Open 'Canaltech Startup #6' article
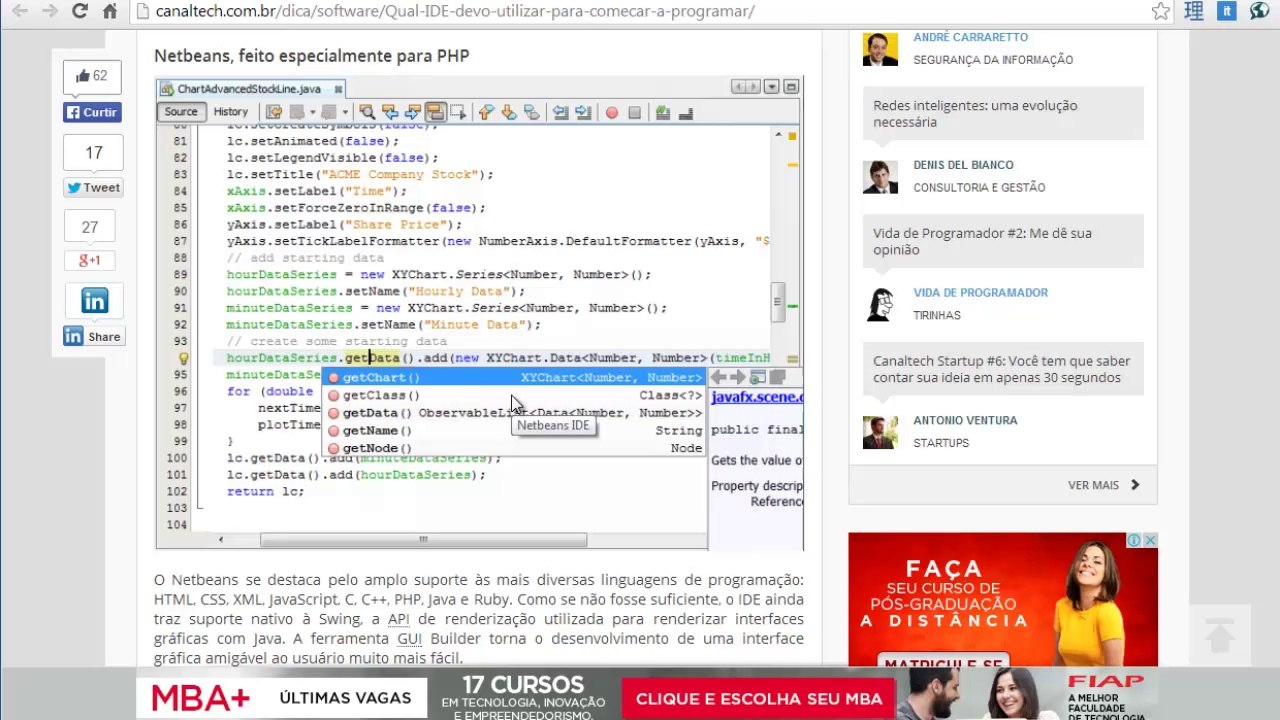1280x720 pixels. click(1001, 369)
